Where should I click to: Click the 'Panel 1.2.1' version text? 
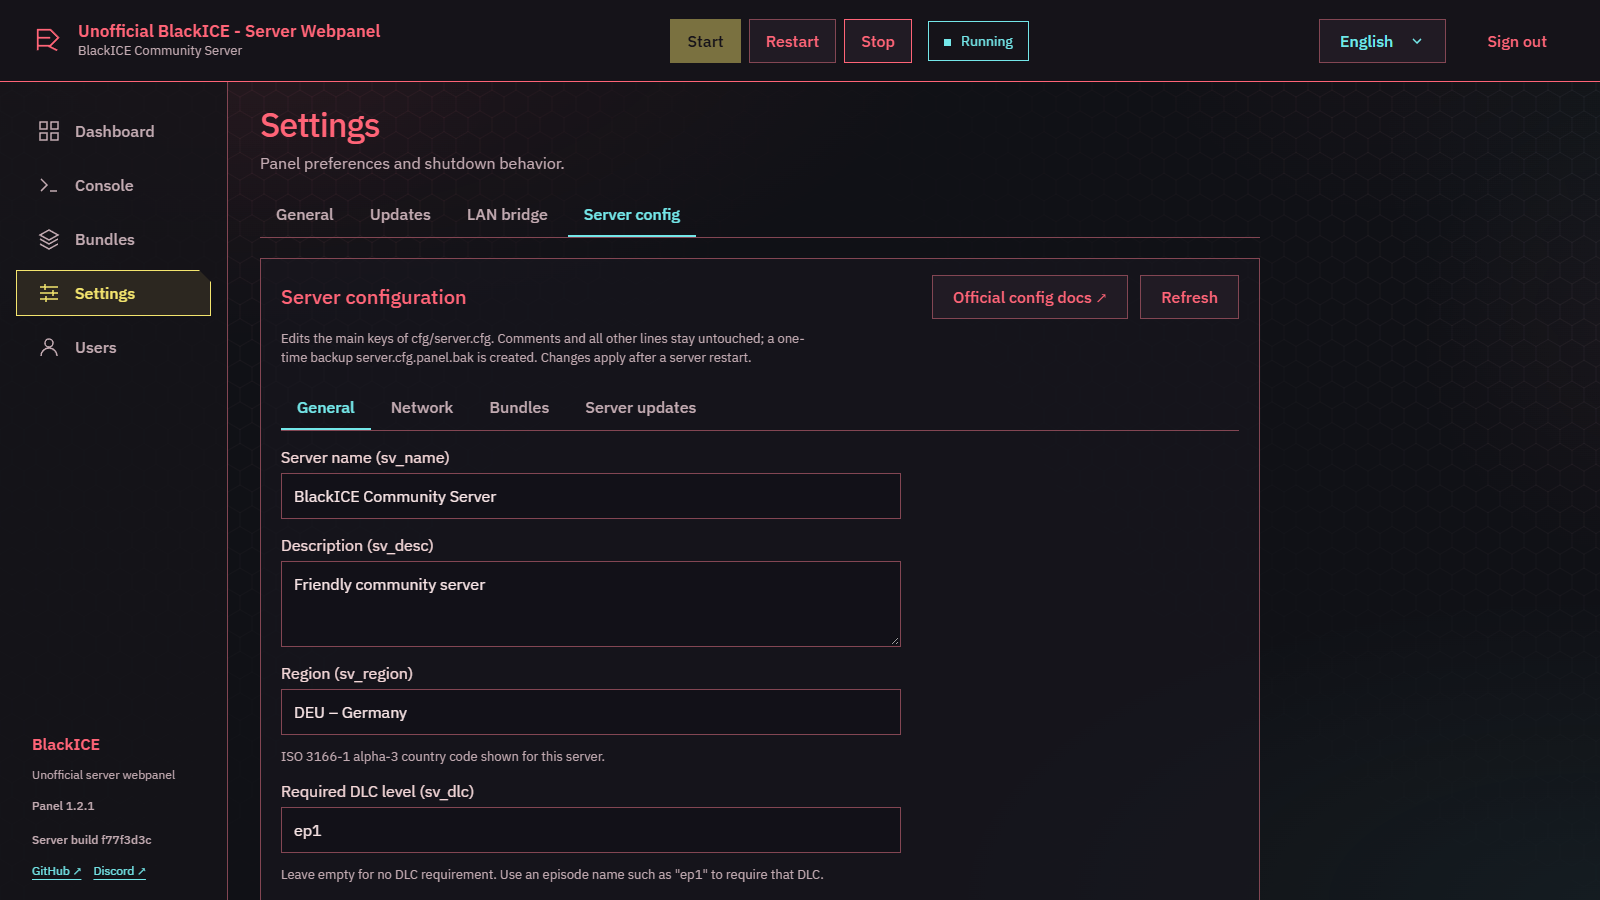pos(63,806)
